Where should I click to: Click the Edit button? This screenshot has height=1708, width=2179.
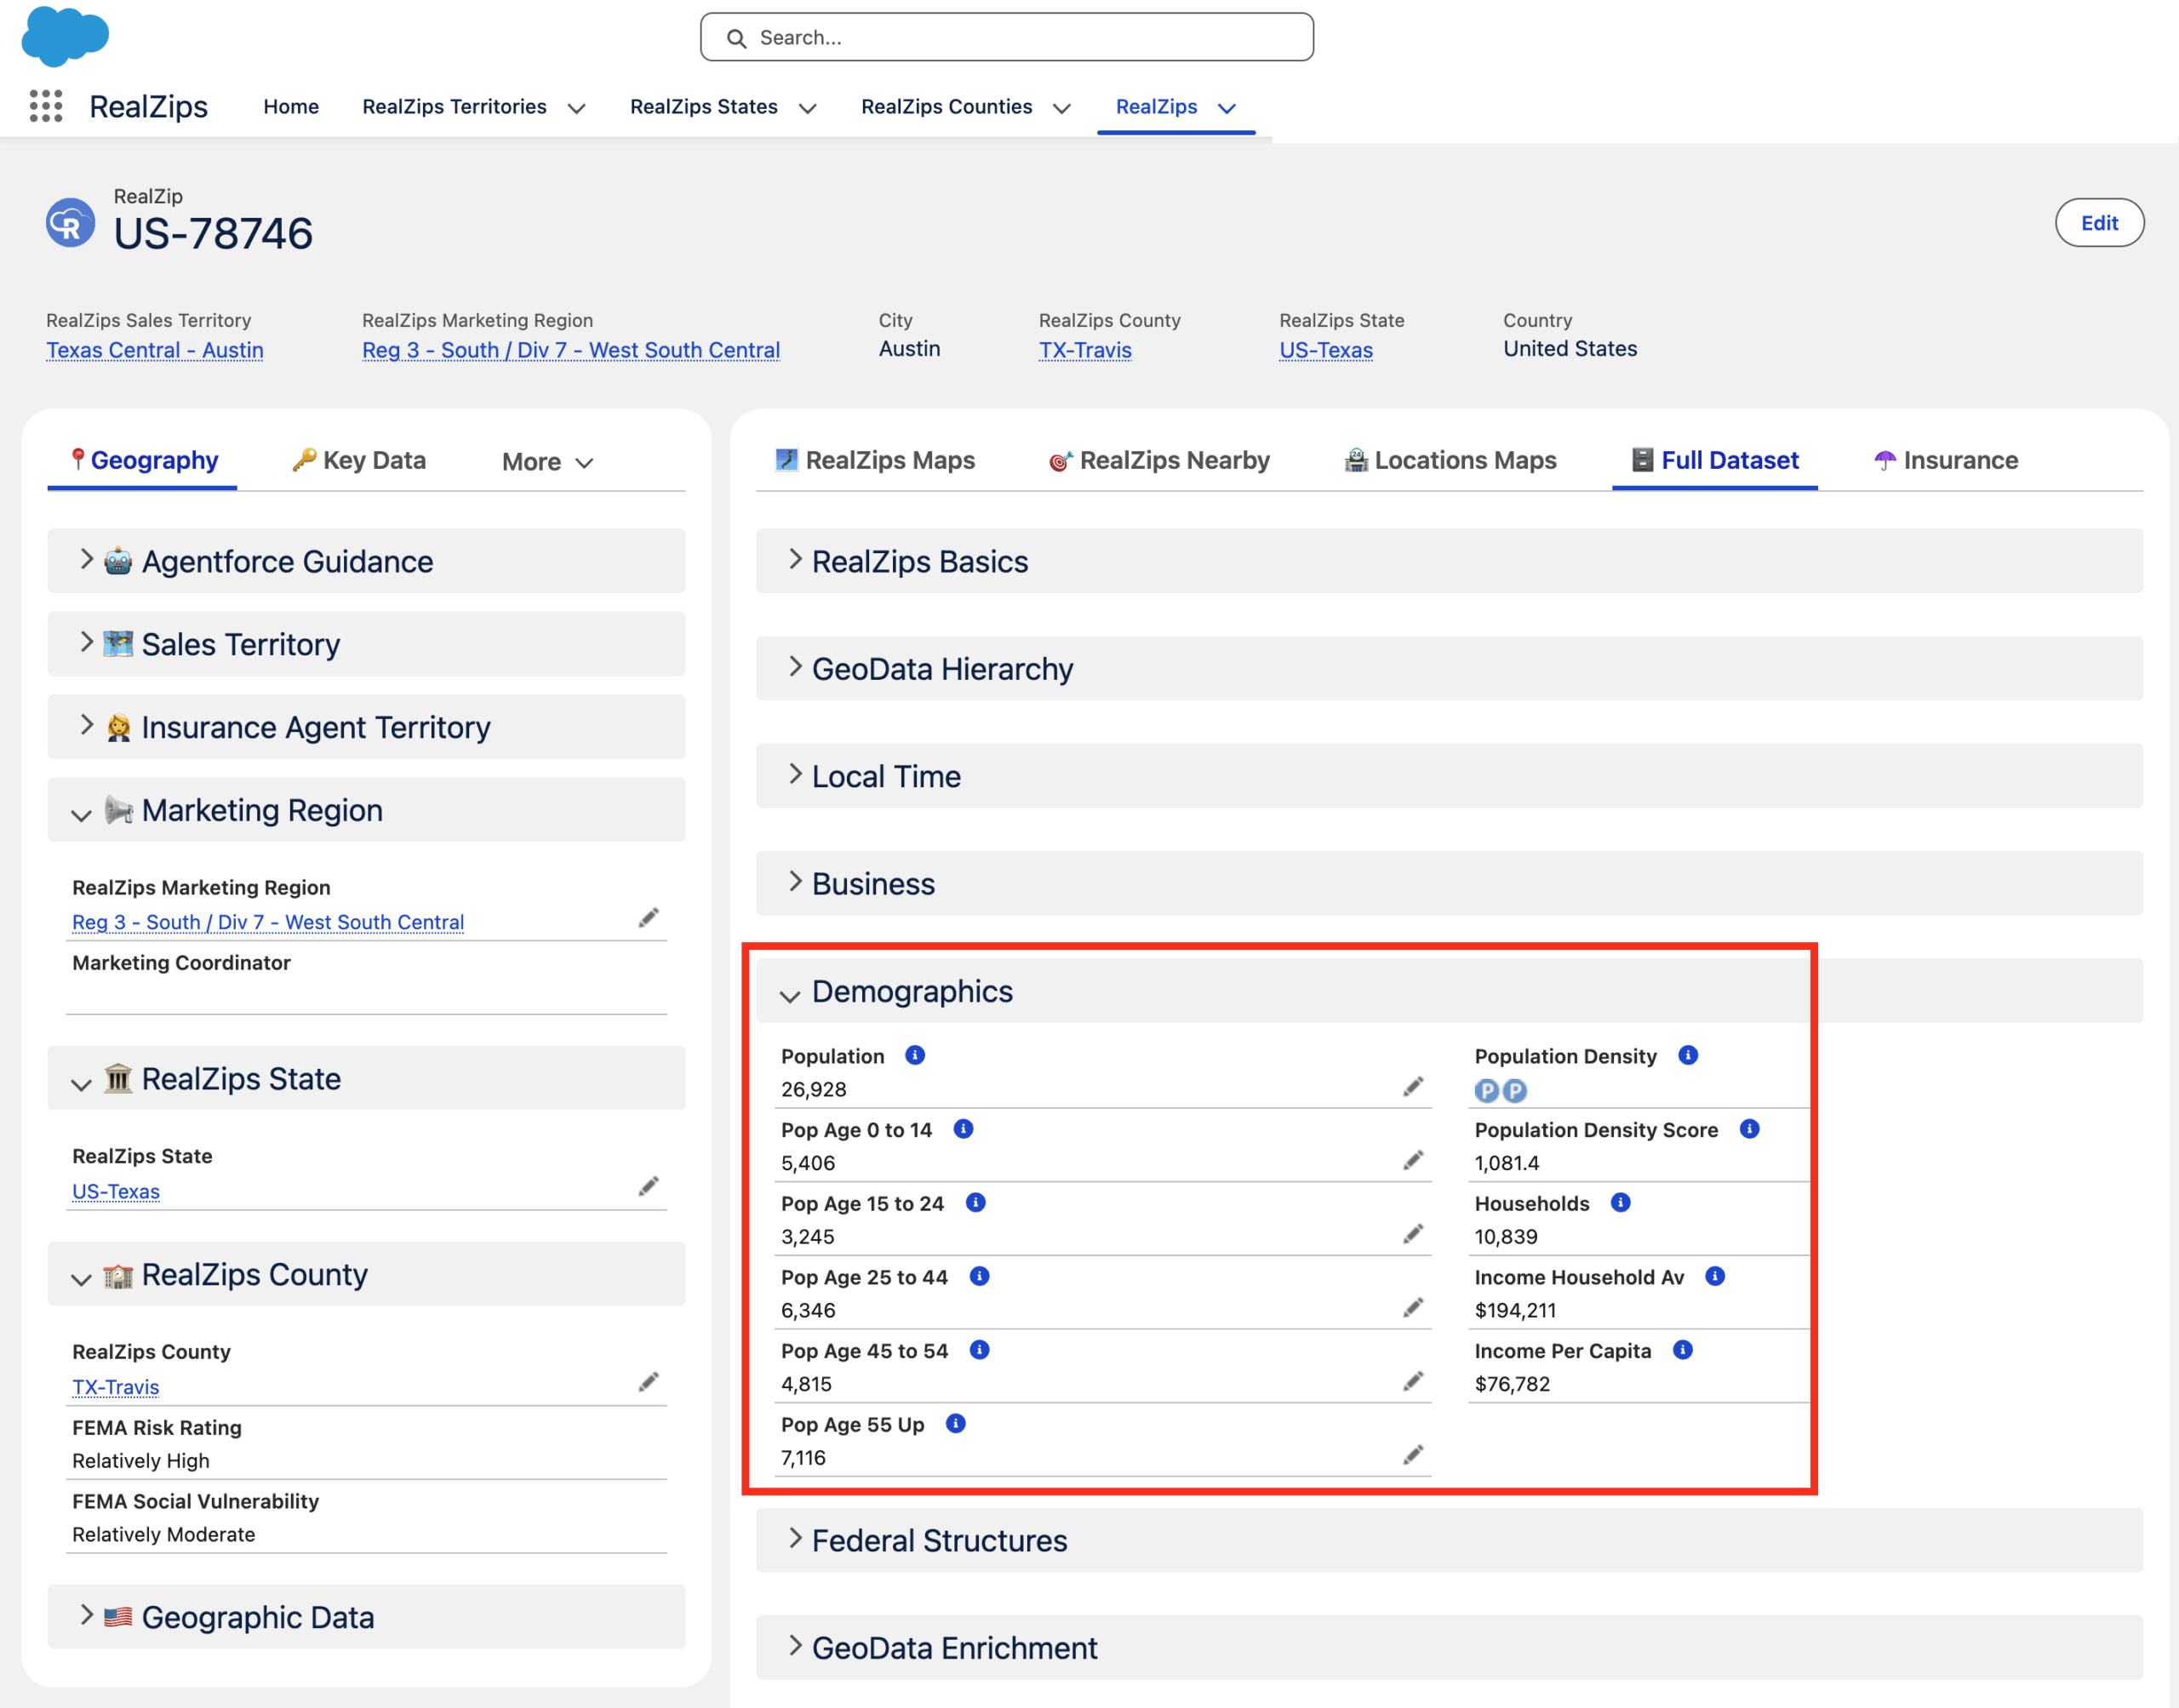coord(2098,223)
